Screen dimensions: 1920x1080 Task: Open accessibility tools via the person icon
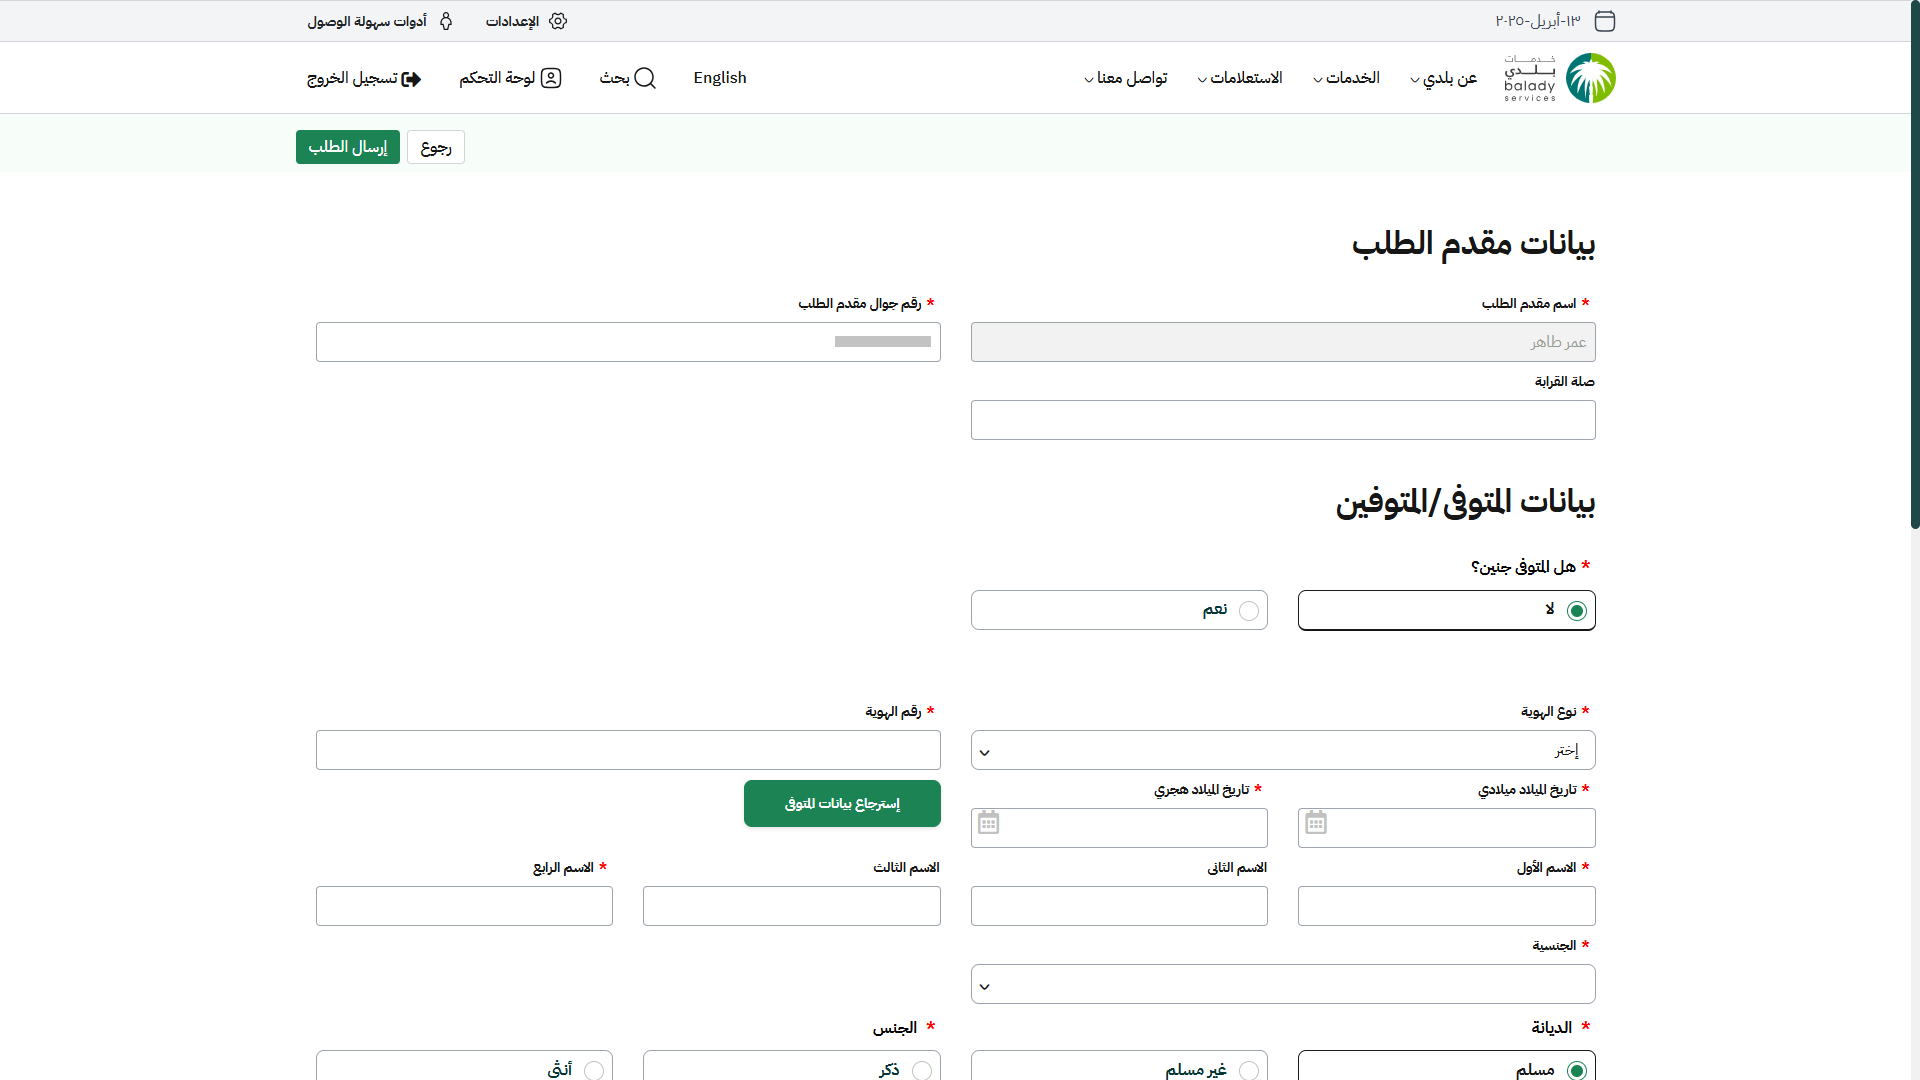446,21
